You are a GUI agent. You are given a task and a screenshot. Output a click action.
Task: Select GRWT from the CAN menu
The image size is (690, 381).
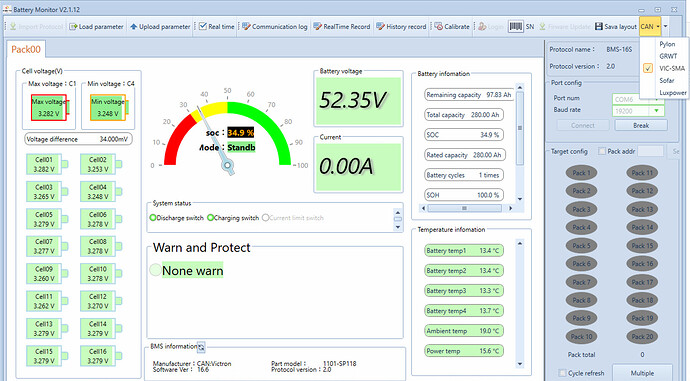point(668,56)
